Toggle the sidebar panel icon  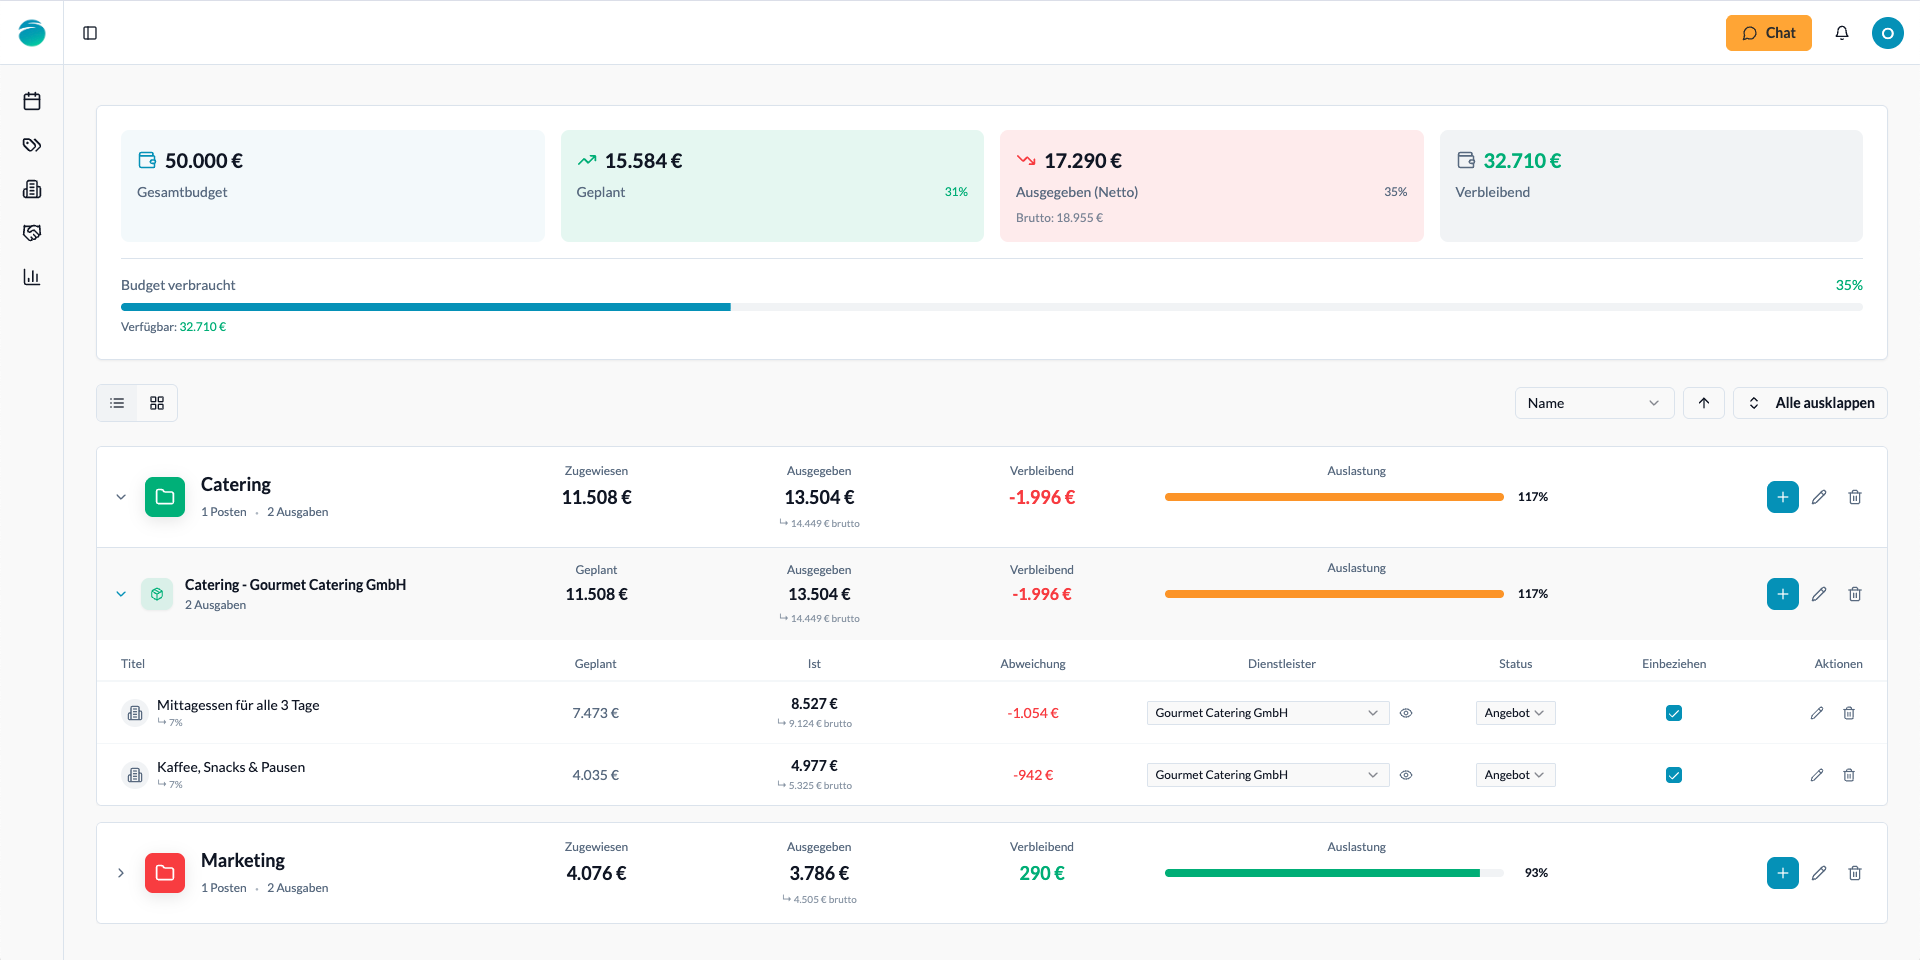tap(90, 33)
